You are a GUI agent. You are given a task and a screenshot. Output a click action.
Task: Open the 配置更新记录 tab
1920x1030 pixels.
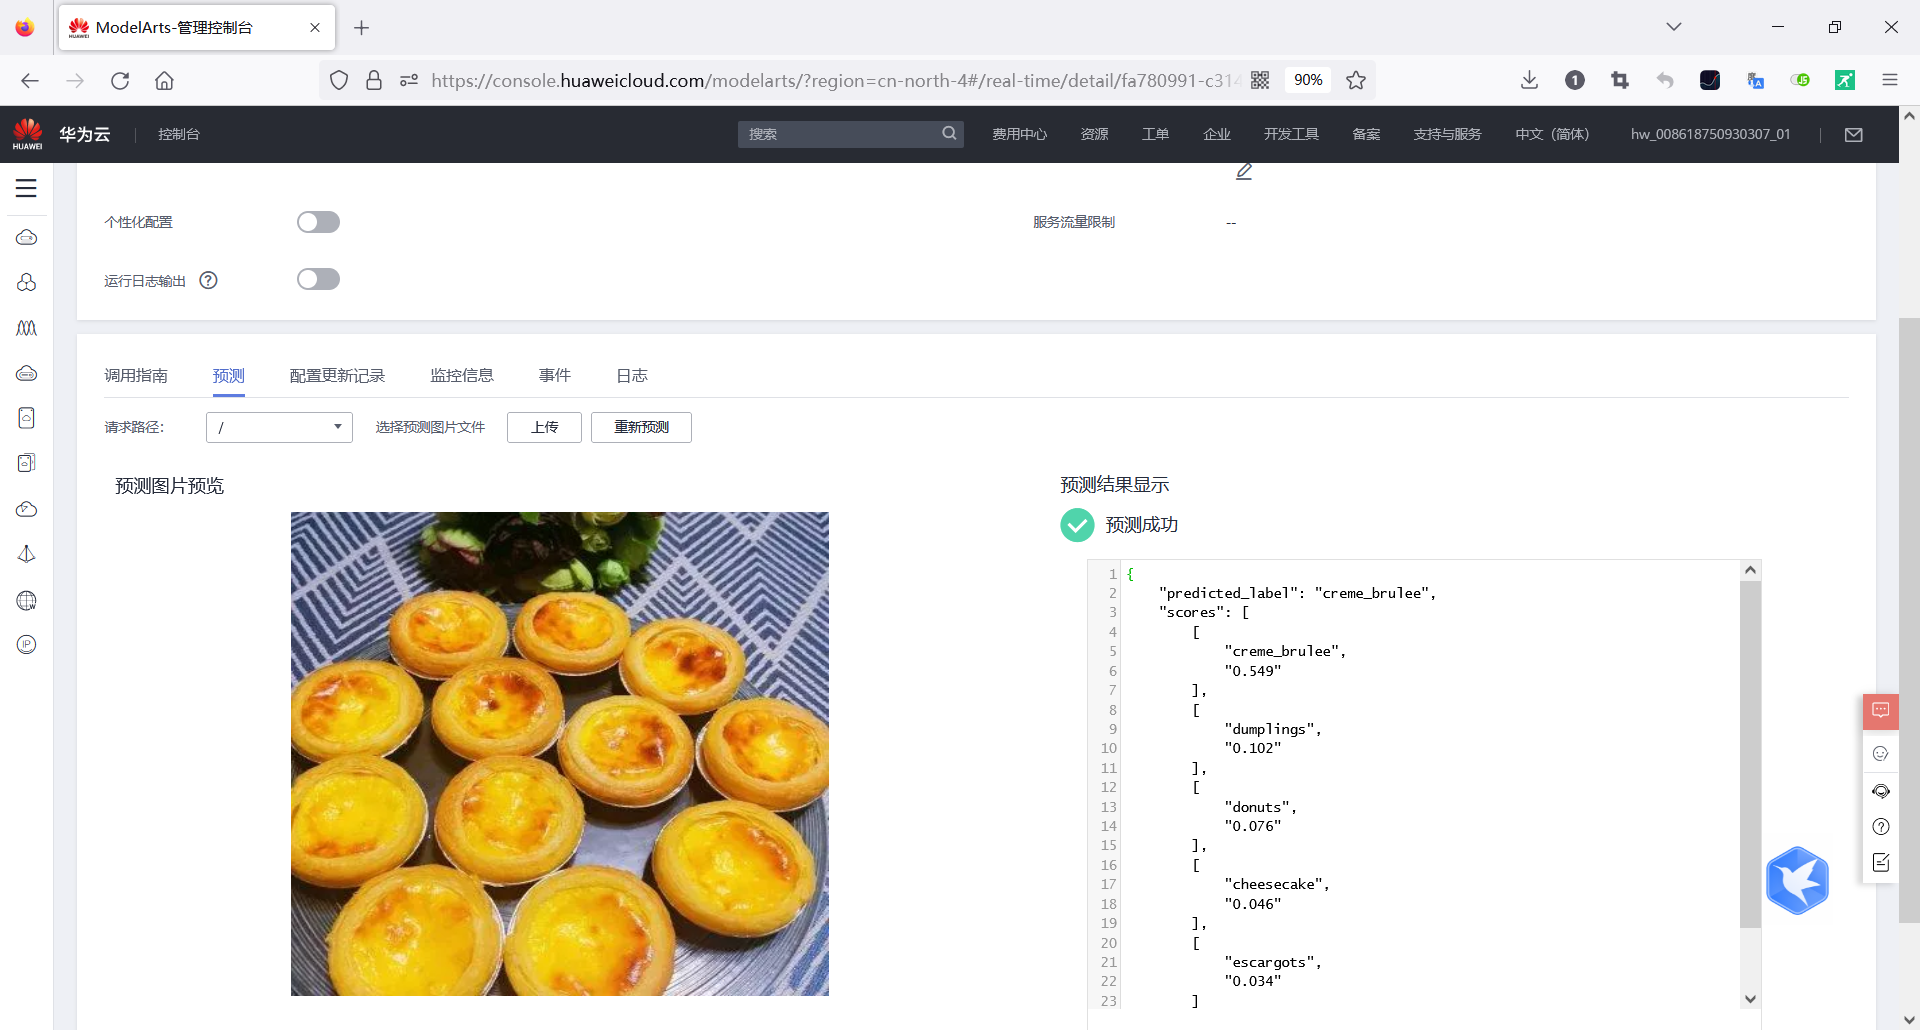point(337,375)
